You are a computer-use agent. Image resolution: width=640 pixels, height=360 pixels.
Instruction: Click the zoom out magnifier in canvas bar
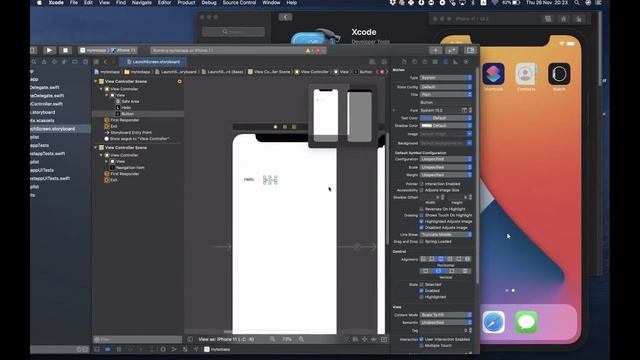coord(272,339)
